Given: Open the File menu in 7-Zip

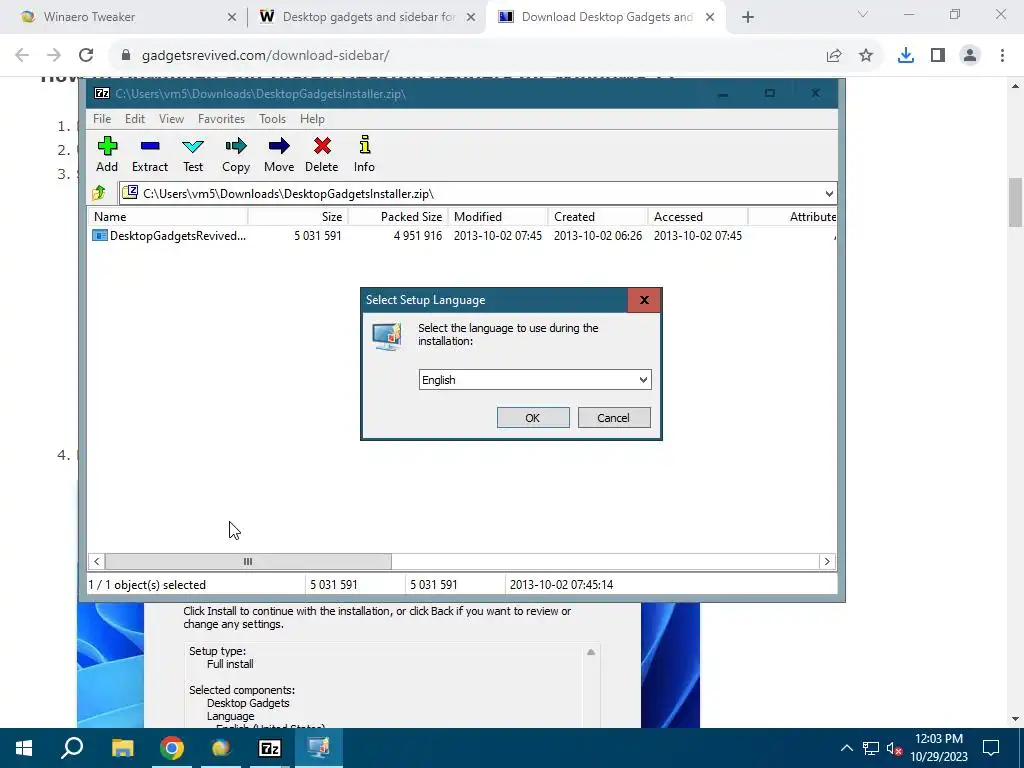Looking at the screenshot, I should (x=102, y=119).
